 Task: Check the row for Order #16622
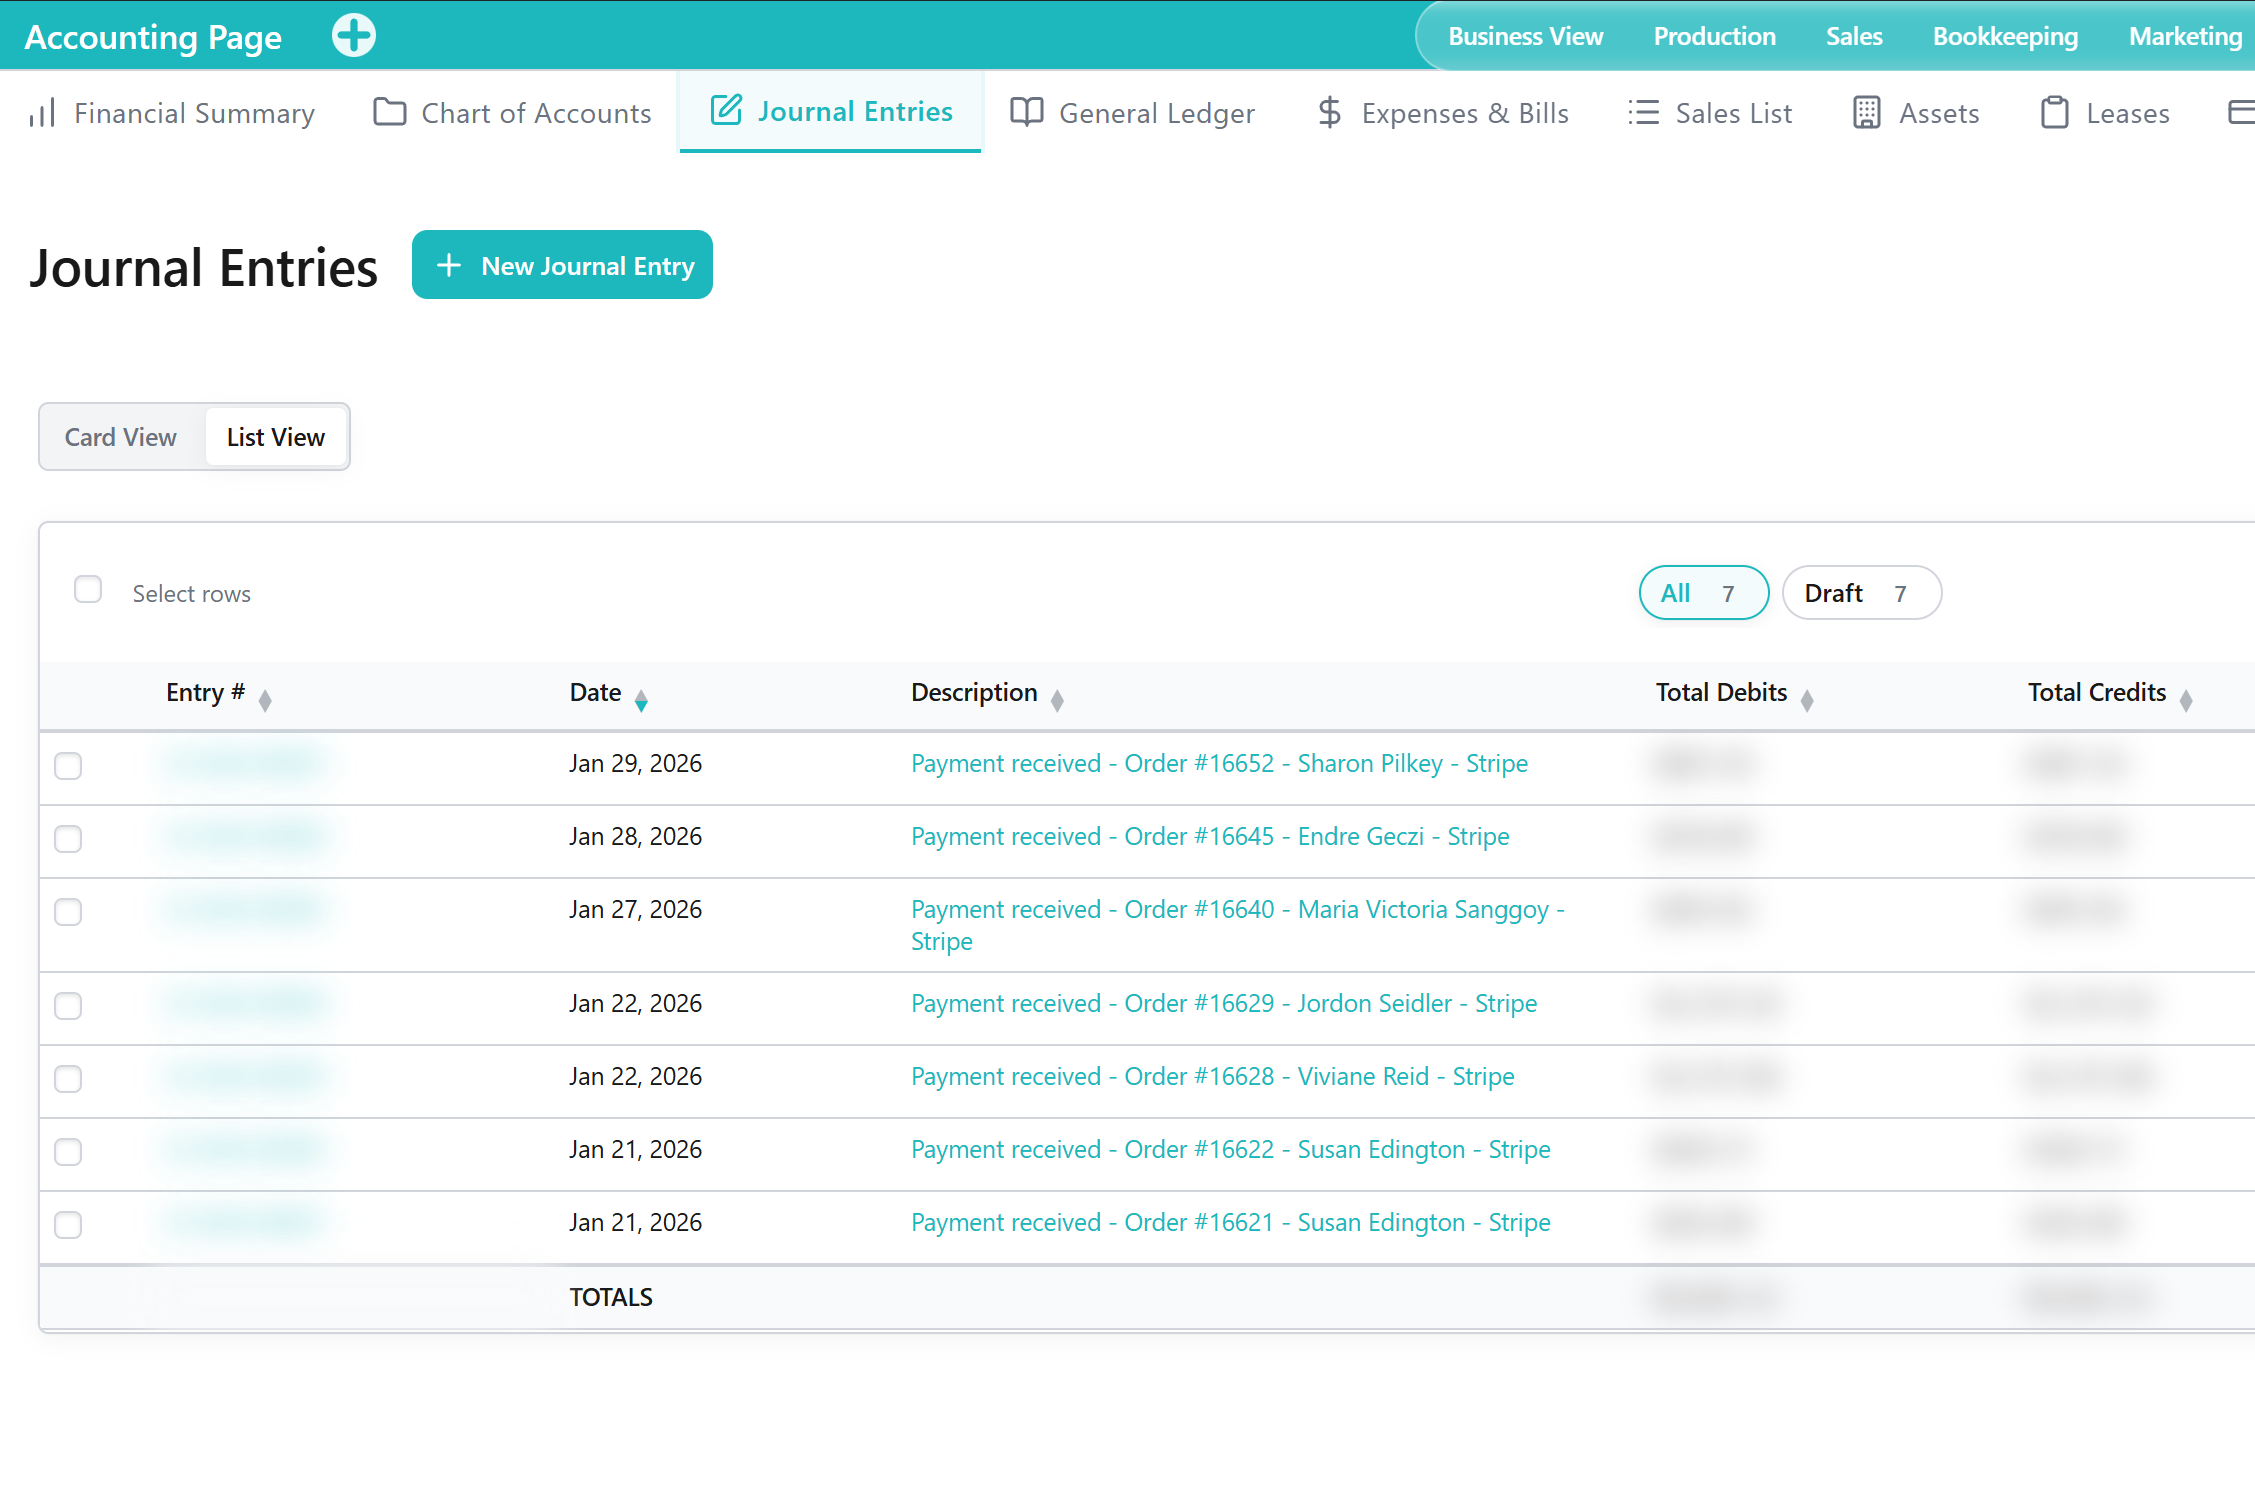68,1152
